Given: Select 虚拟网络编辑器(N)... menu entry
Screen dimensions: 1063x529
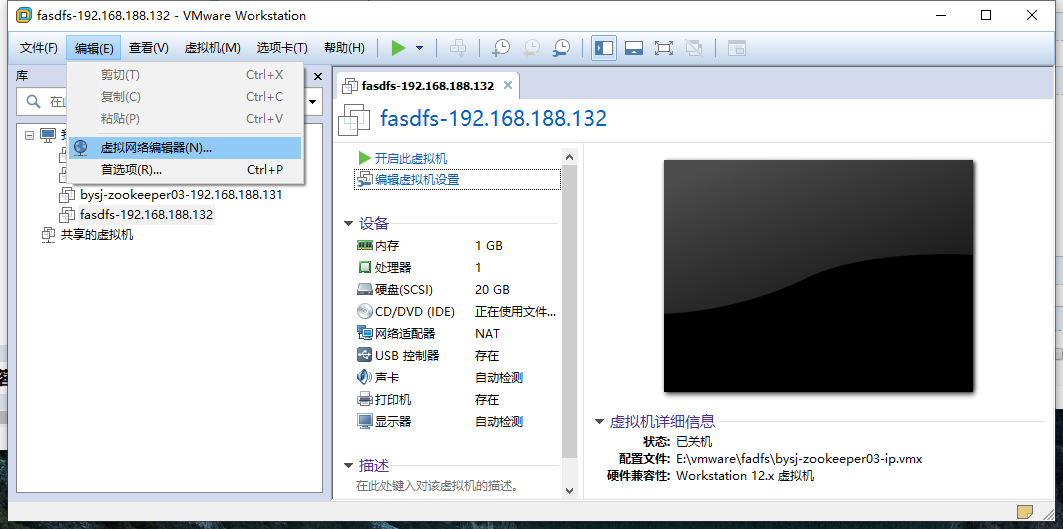Looking at the screenshot, I should (185, 148).
